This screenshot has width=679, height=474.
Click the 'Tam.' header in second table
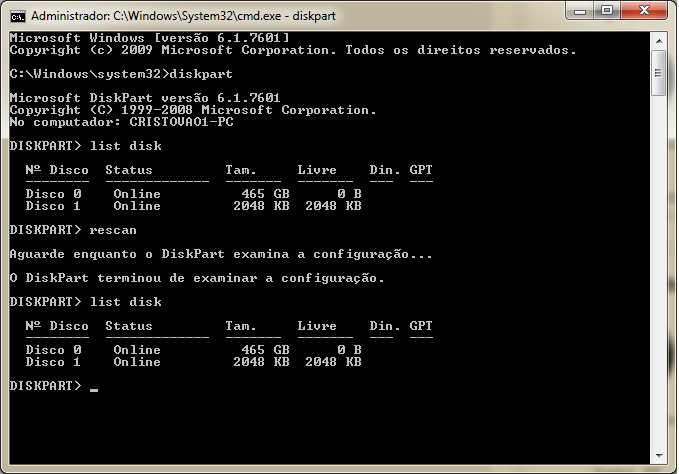[241, 325]
